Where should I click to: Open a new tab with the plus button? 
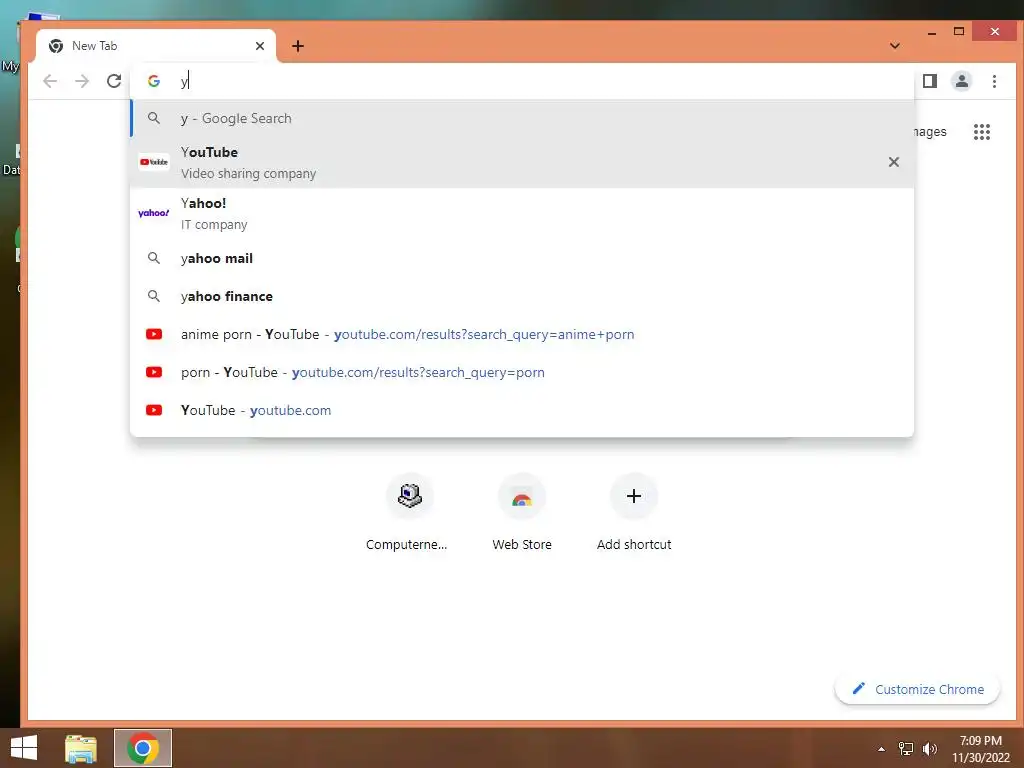click(x=298, y=46)
